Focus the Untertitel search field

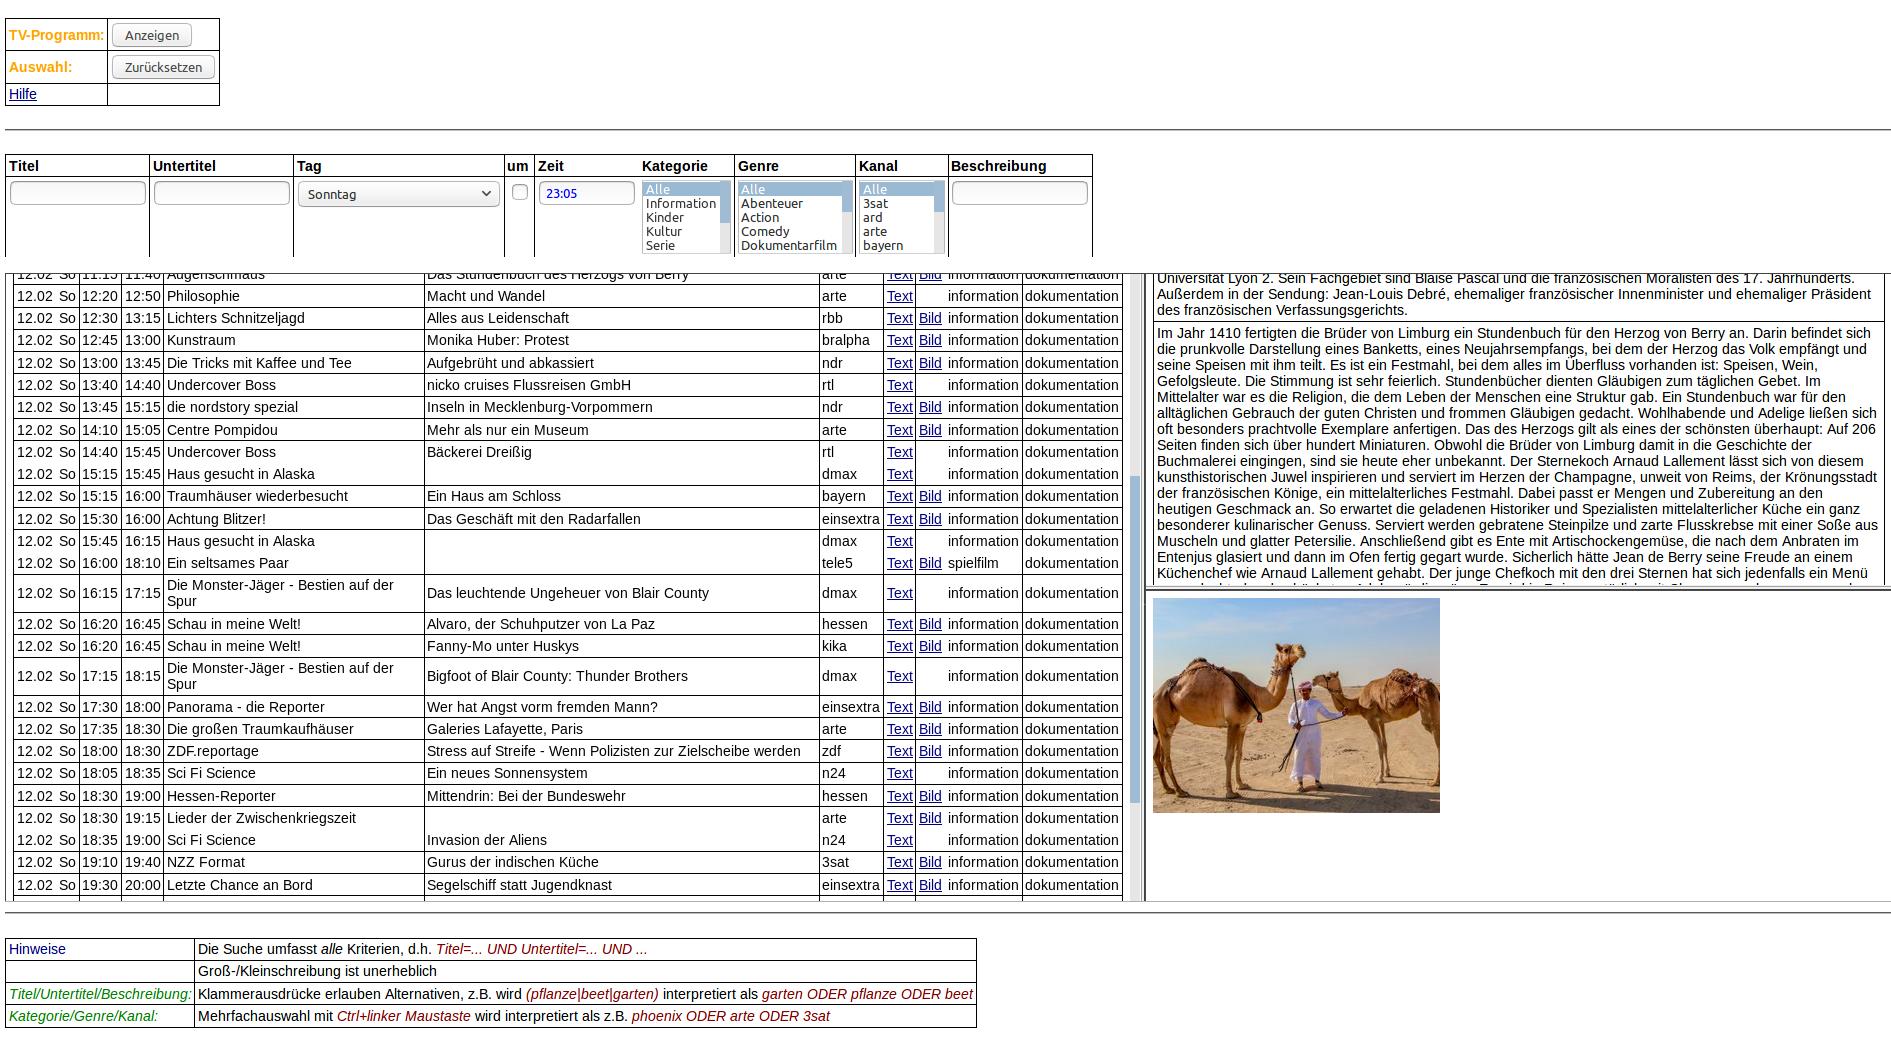pos(222,193)
